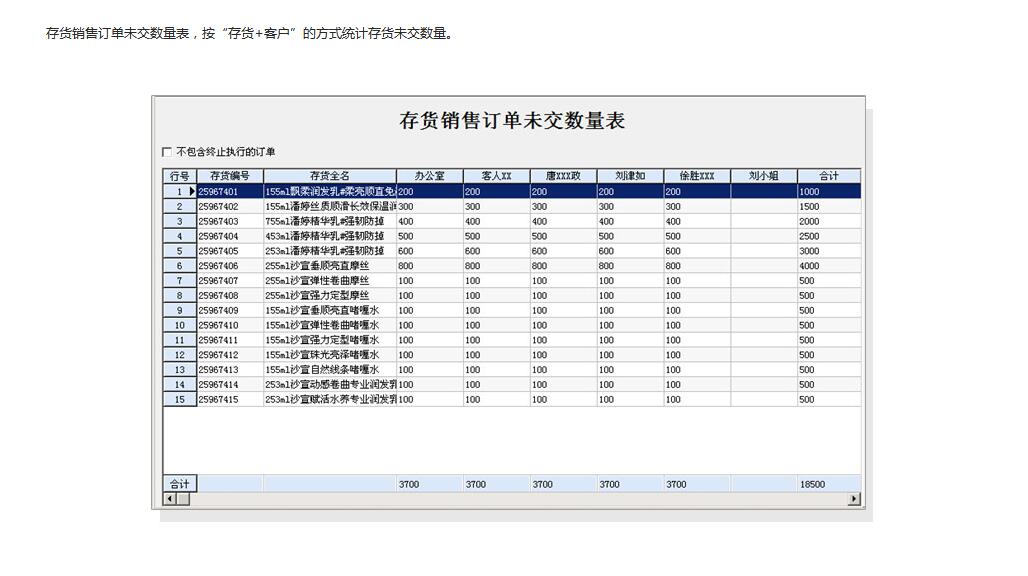Click the 453ml潘婷精华乳 name cell

(330, 236)
